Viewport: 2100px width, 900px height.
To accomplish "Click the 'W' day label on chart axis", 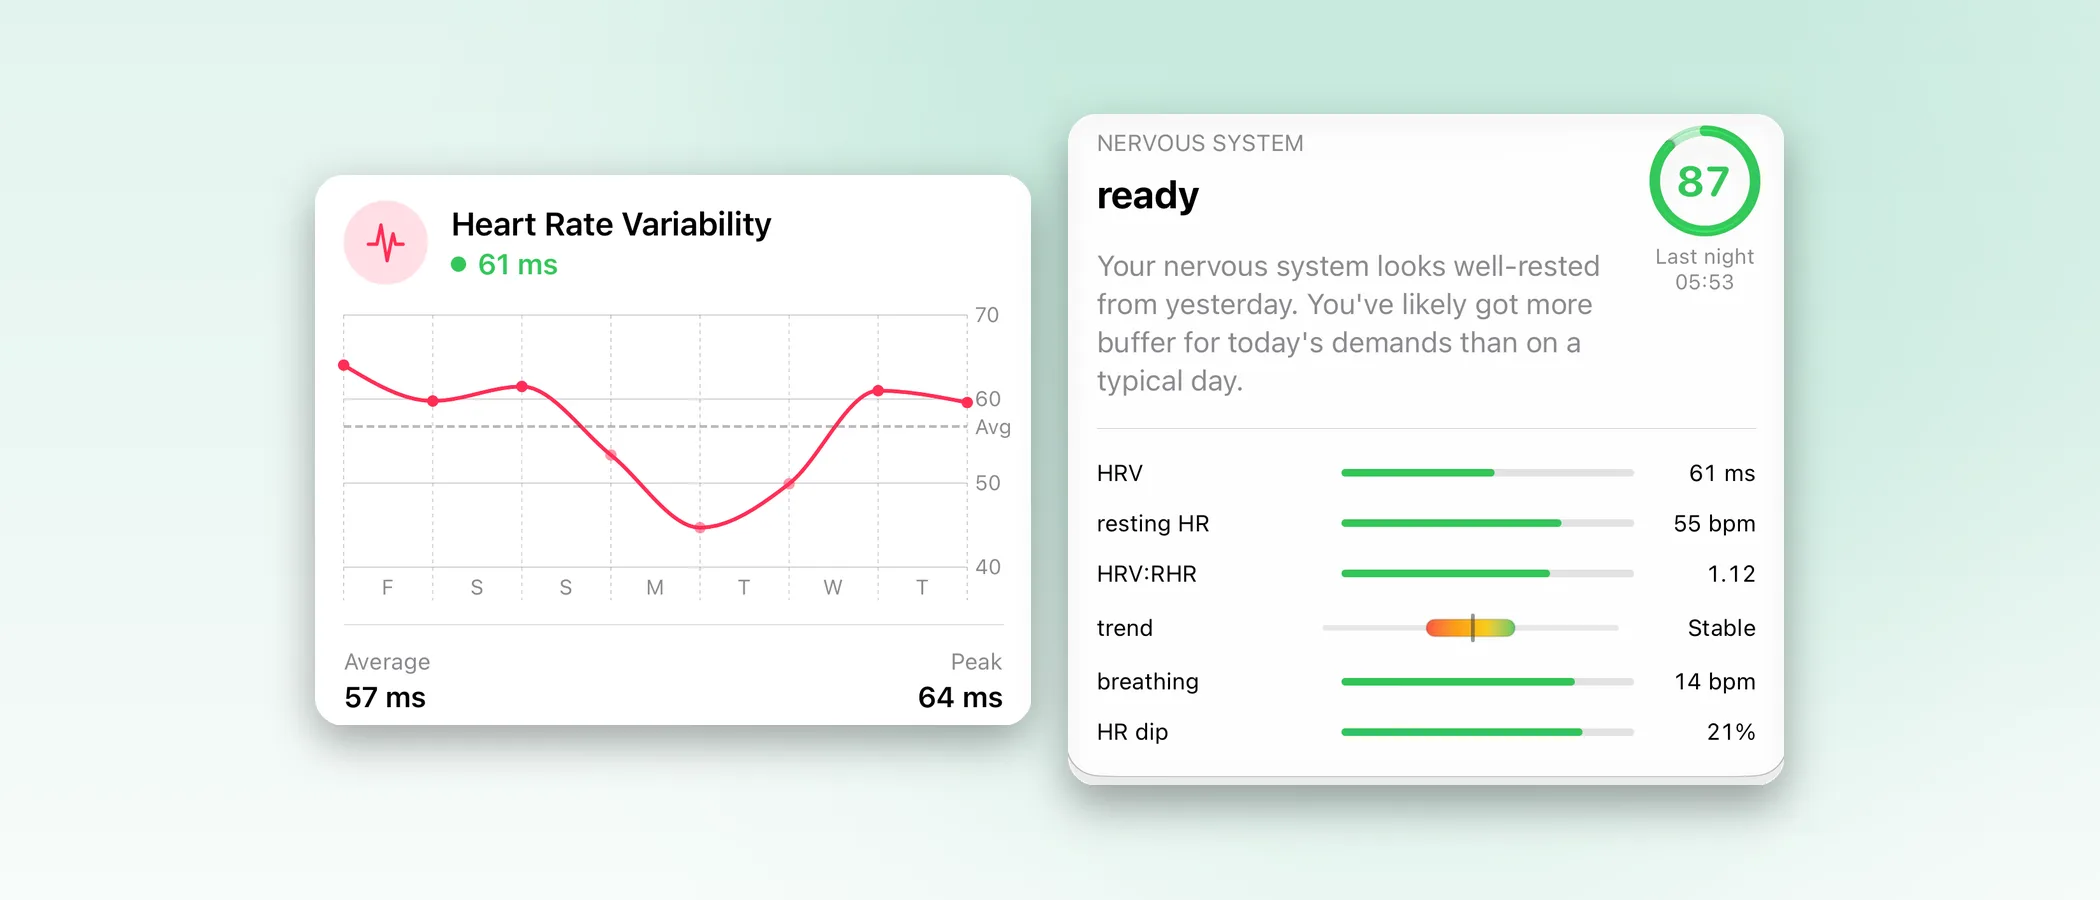I will tap(833, 588).
